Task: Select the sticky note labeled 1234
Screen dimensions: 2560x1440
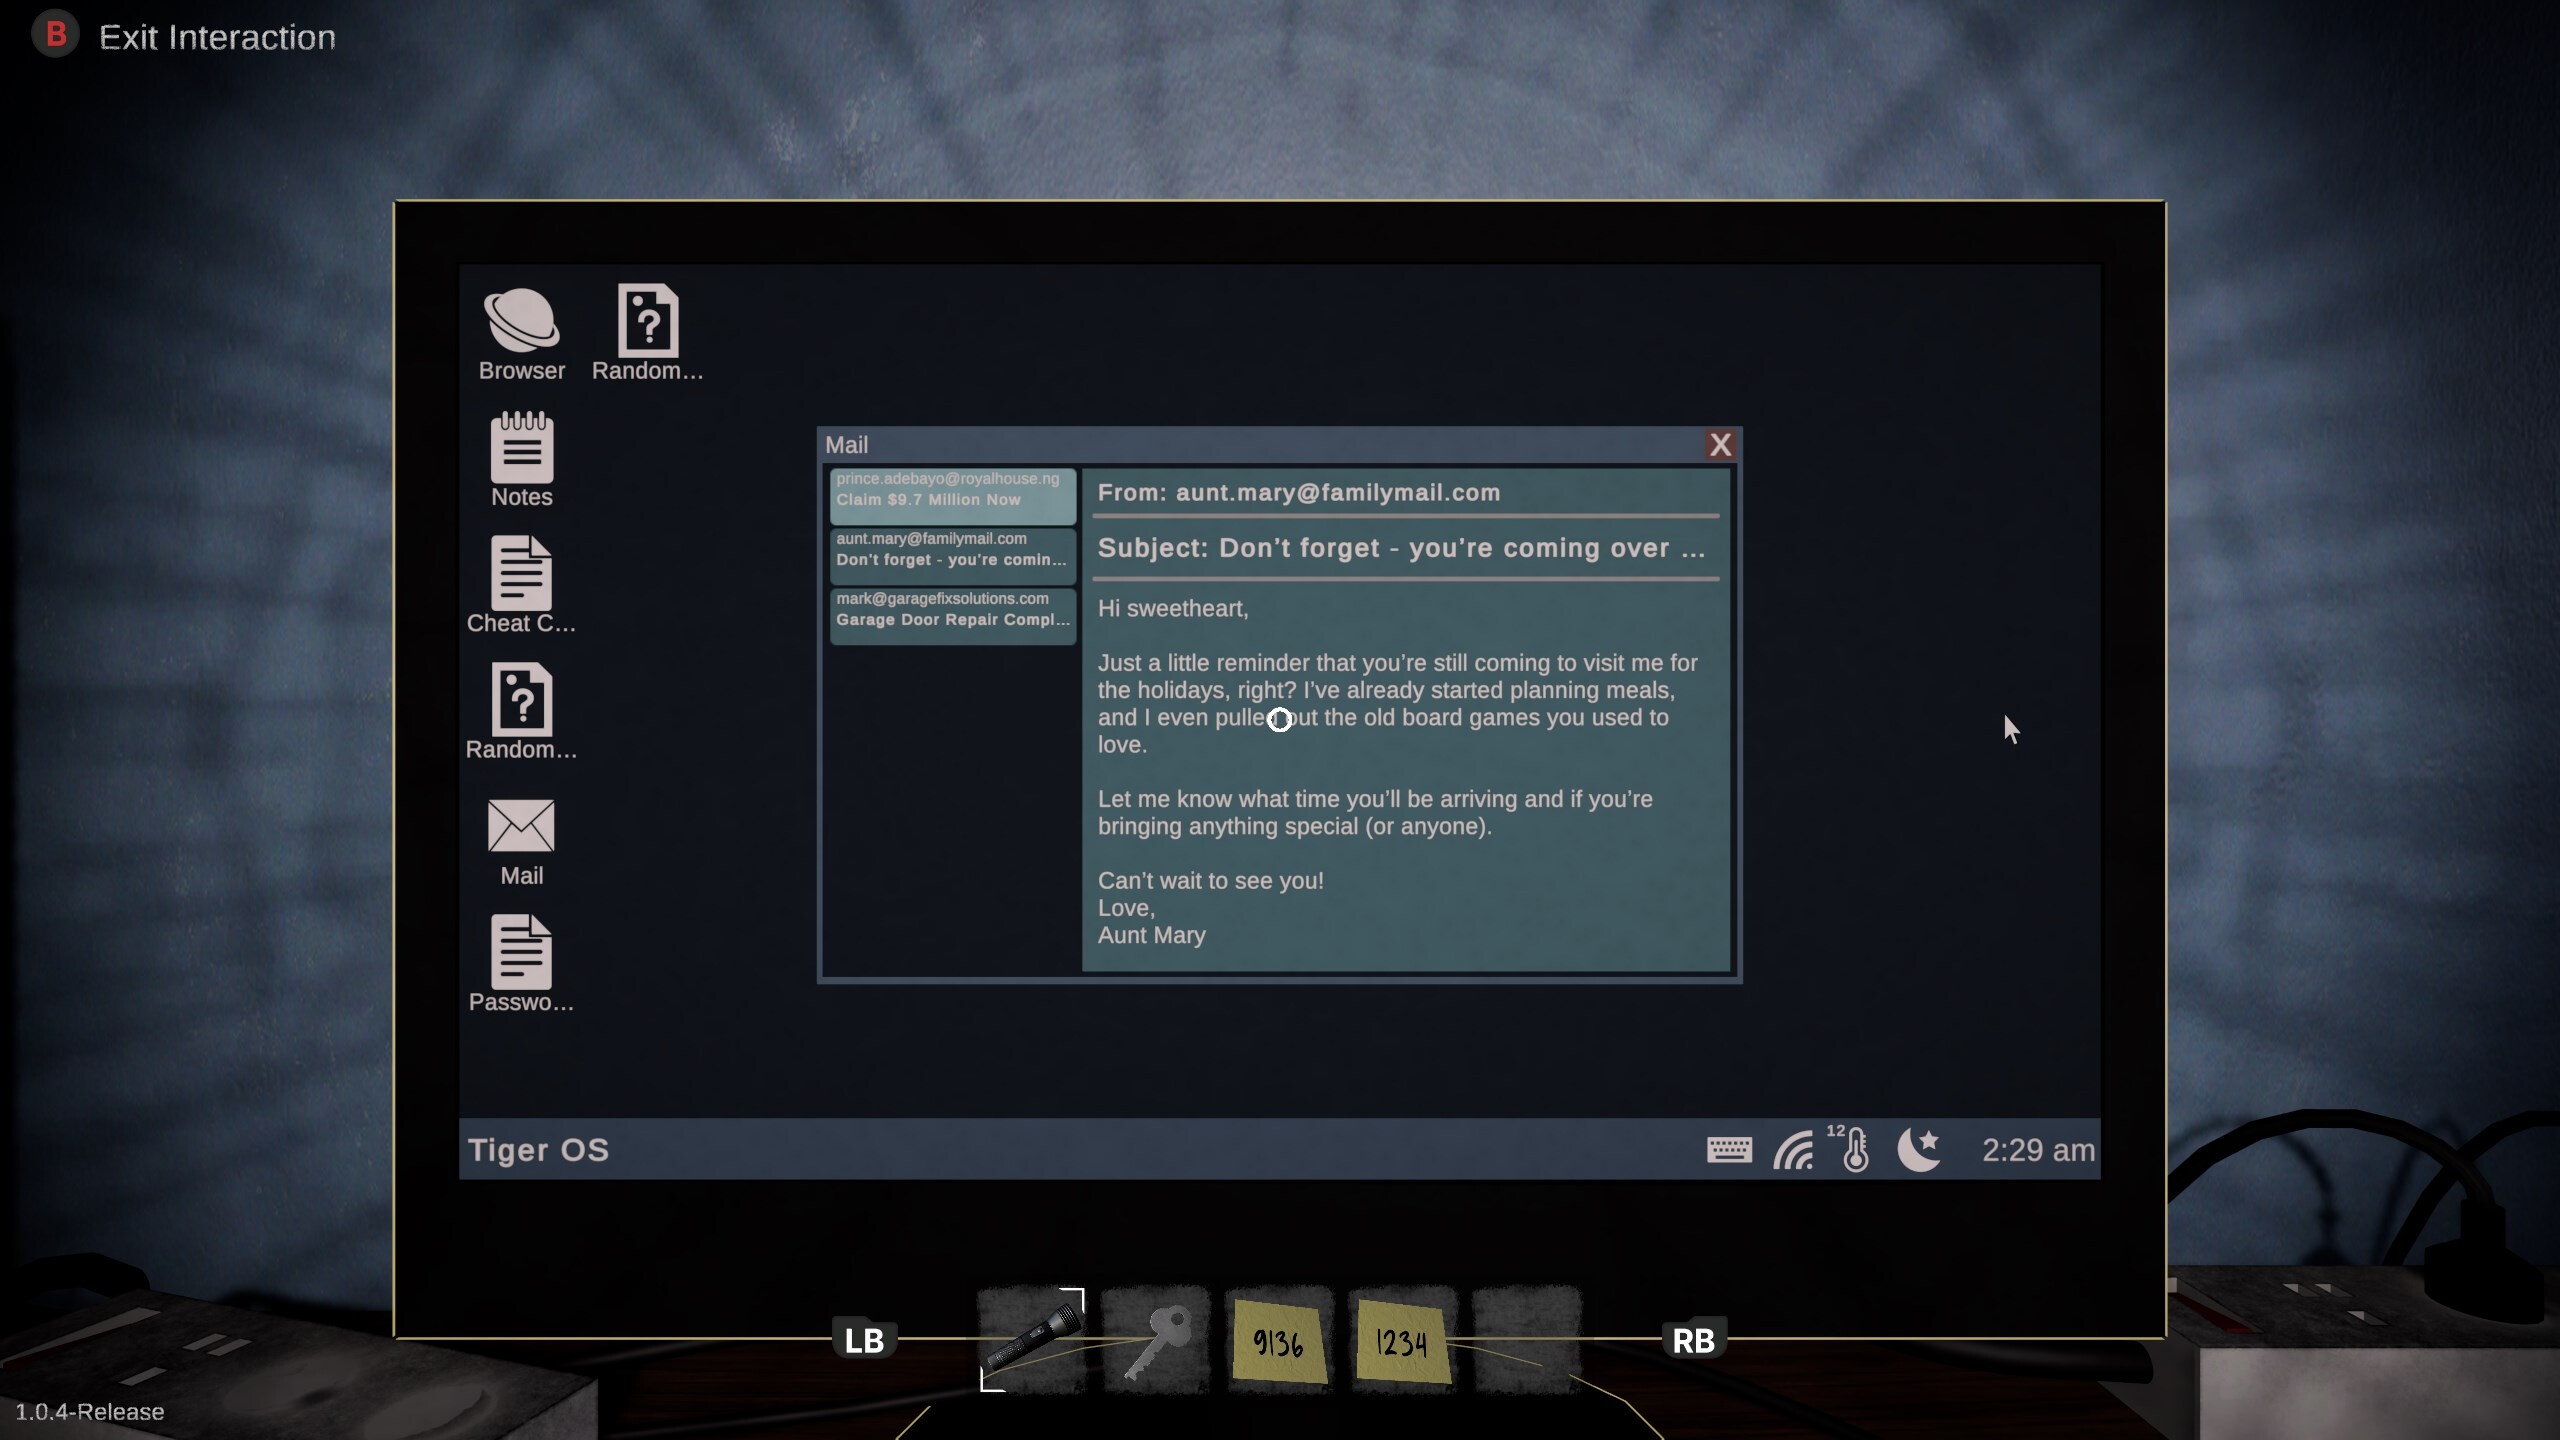Action: (x=1401, y=1340)
